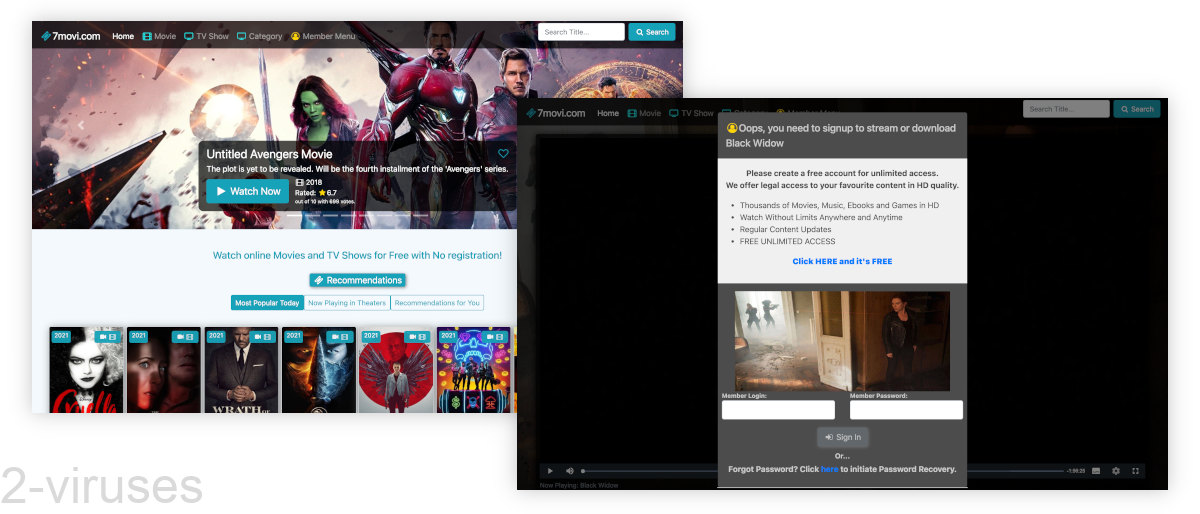This screenshot has width=1200, height=514.
Task: Click the user icon in the signup dialog header
Action: (x=731, y=128)
